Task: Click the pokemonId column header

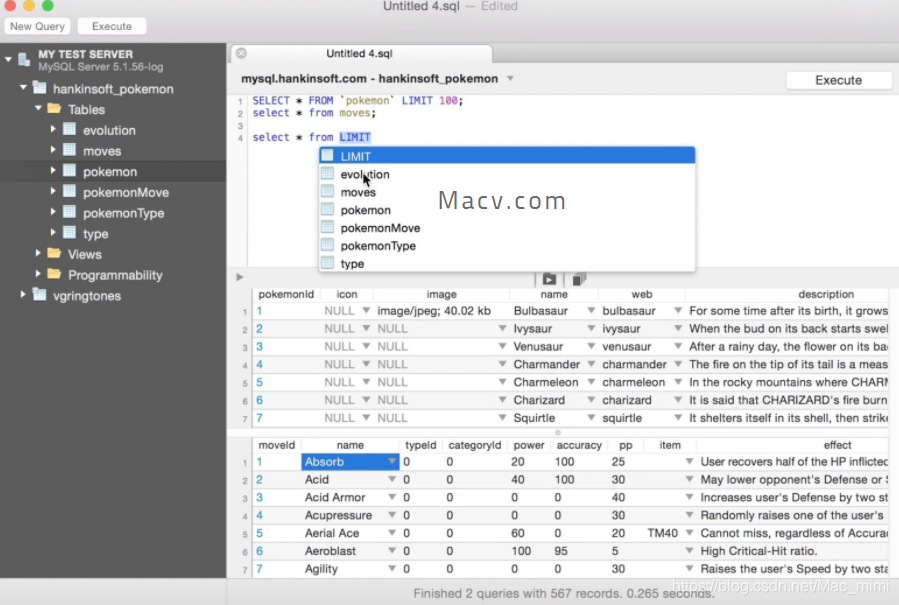Action: (286, 294)
